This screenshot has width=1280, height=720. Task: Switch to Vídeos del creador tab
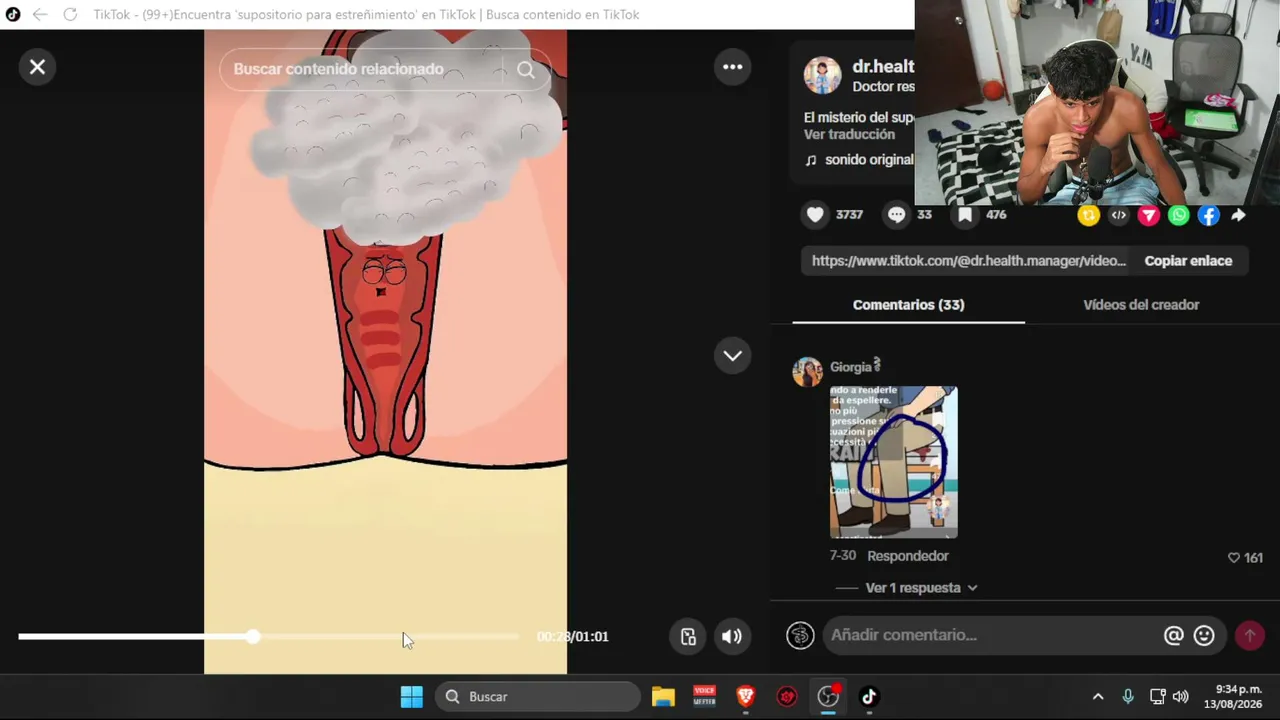[x=1141, y=305]
